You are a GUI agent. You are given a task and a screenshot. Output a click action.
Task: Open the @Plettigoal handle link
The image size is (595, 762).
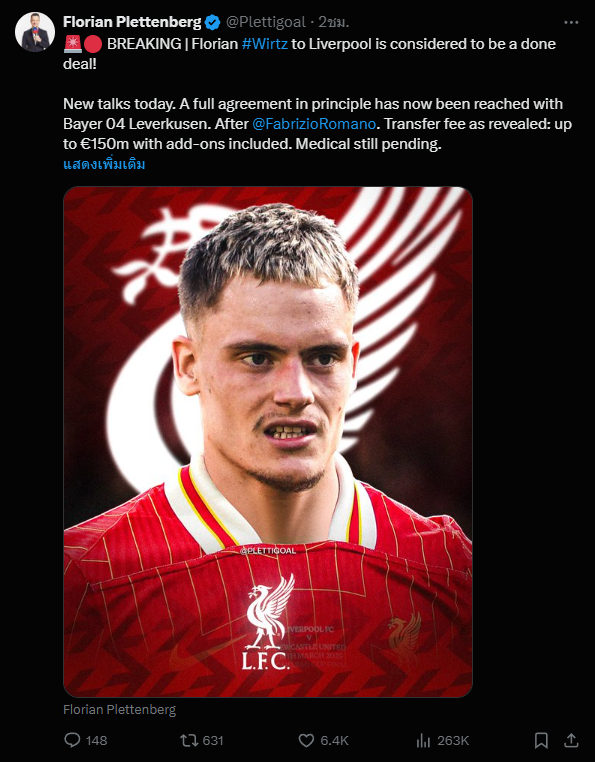(x=265, y=22)
